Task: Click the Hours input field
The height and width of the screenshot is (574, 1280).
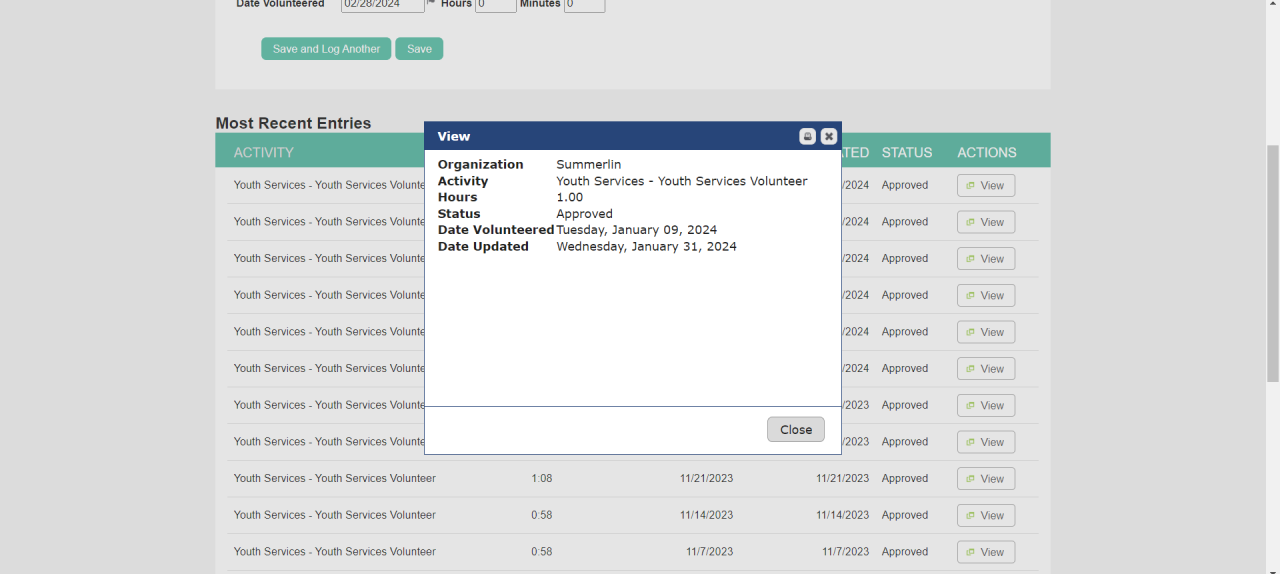Action: point(496,5)
